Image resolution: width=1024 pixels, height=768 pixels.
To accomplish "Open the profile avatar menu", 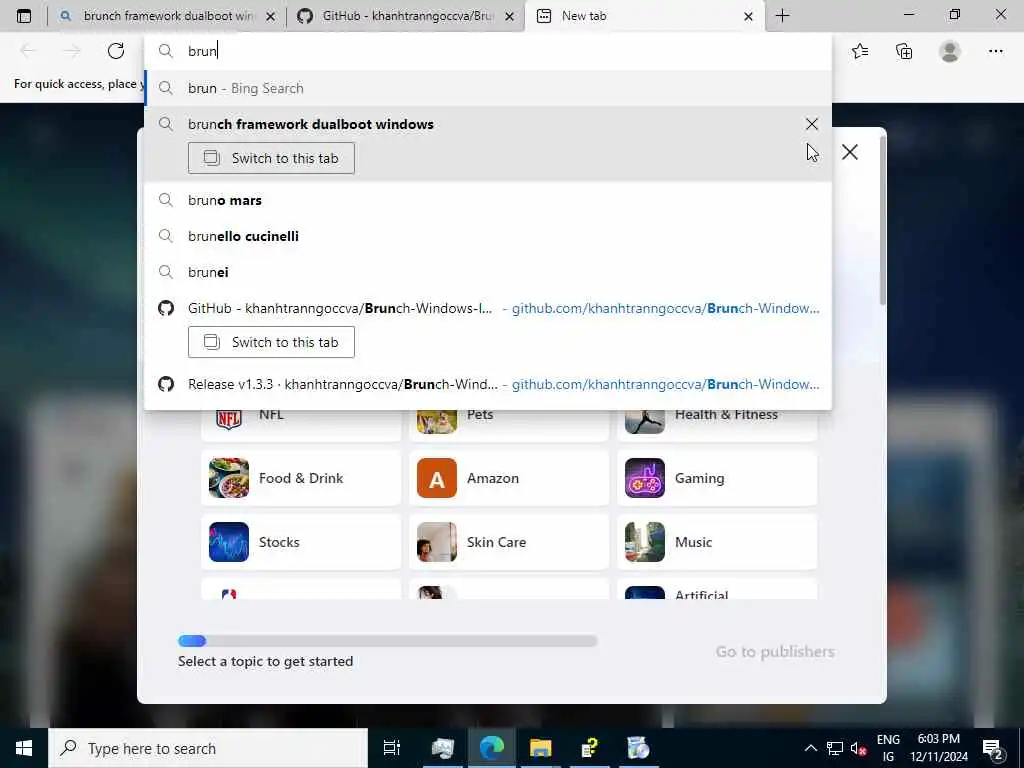I will [950, 51].
